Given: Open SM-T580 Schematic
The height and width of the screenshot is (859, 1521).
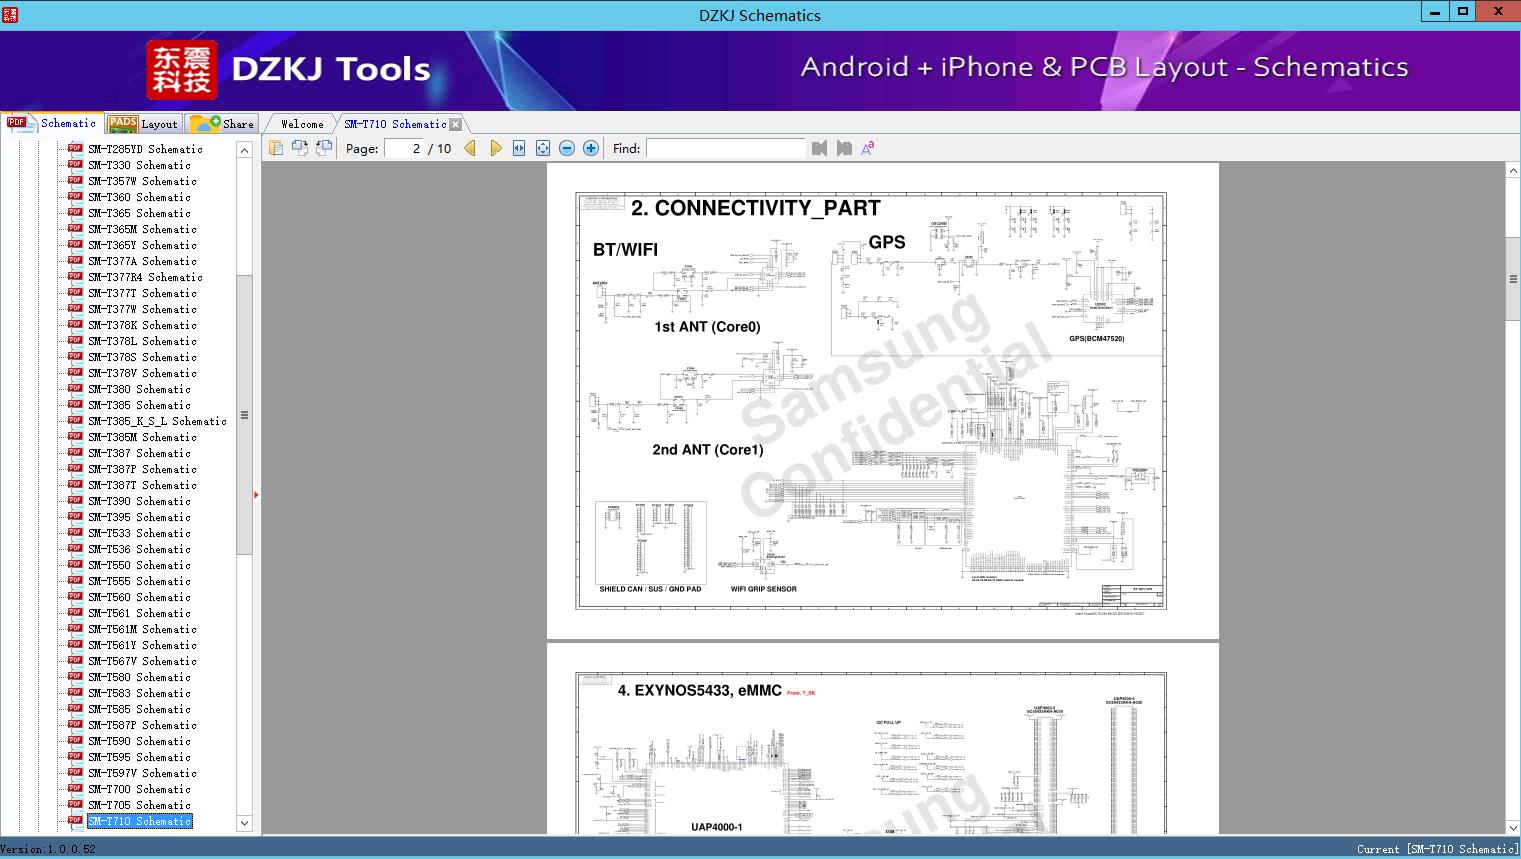Looking at the screenshot, I should (x=139, y=677).
